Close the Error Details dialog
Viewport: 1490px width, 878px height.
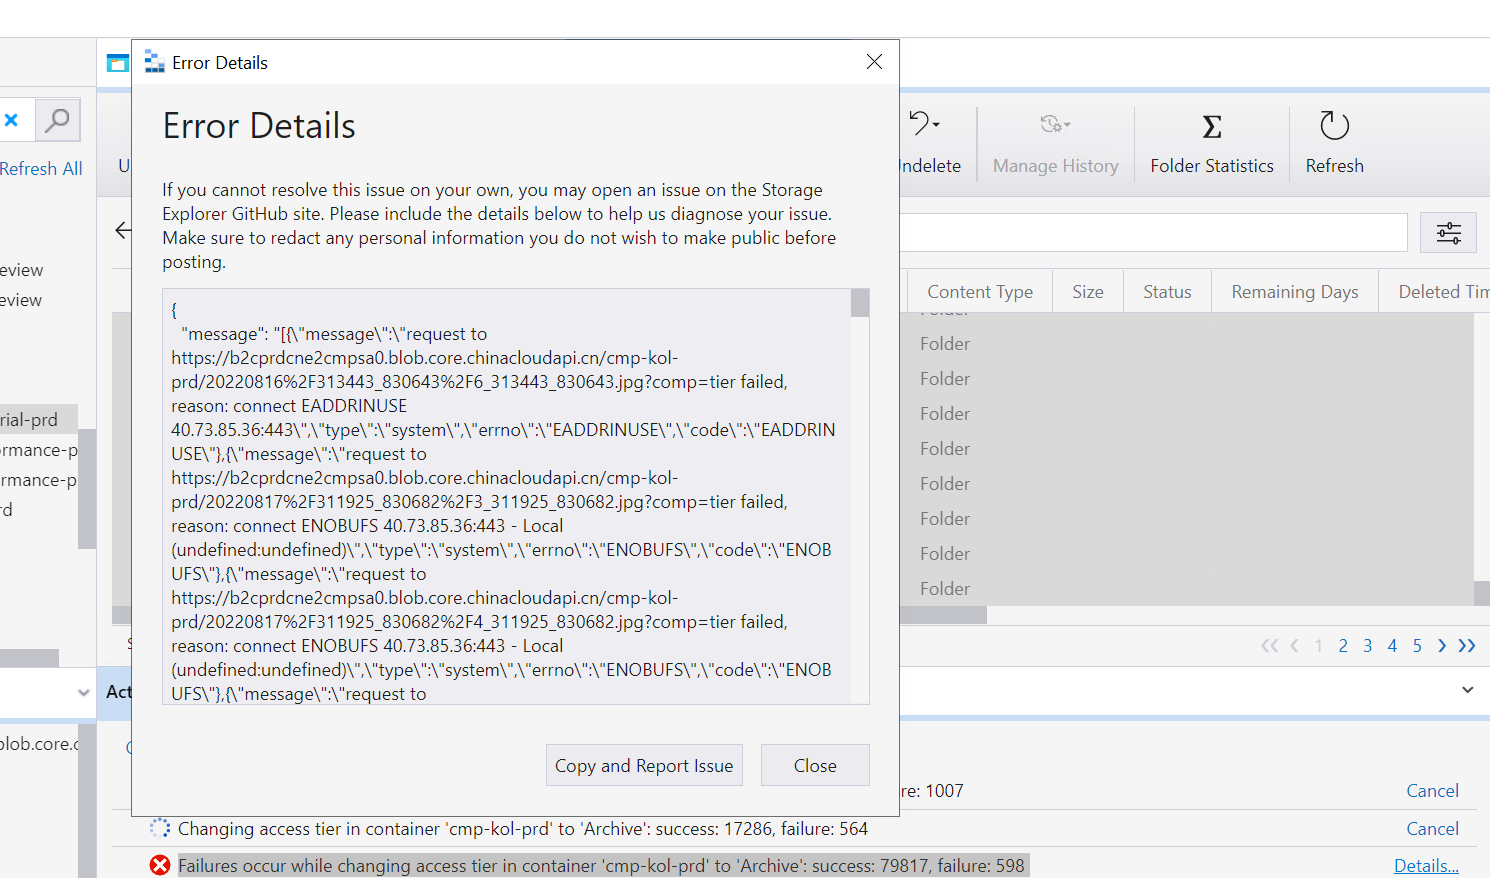874,61
